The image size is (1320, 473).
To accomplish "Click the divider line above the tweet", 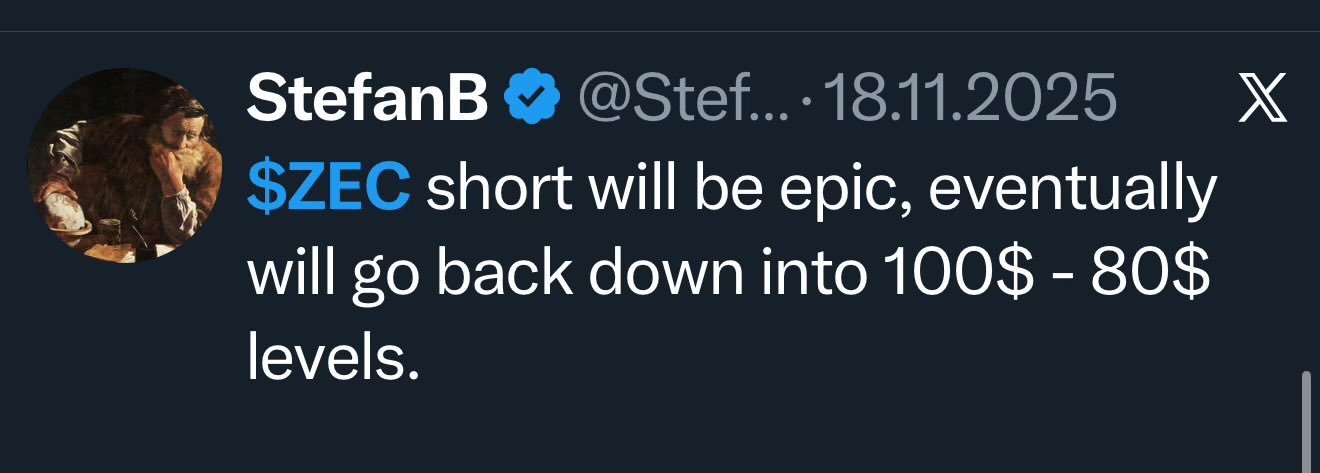I will coord(660,31).
